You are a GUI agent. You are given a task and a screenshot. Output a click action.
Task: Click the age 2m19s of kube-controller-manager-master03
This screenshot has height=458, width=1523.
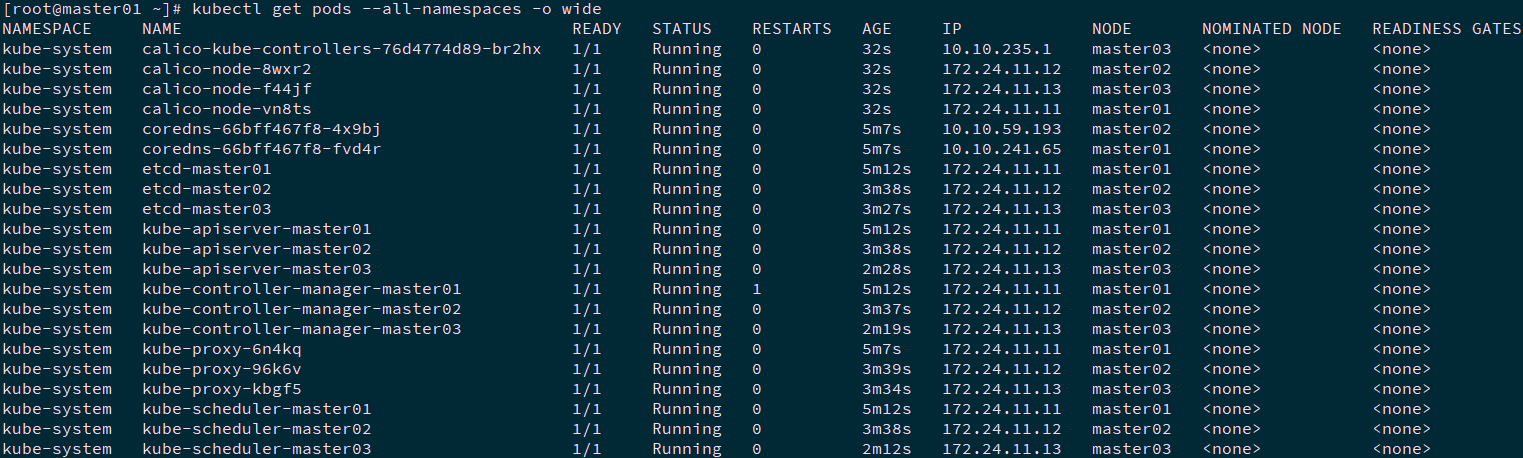886,329
